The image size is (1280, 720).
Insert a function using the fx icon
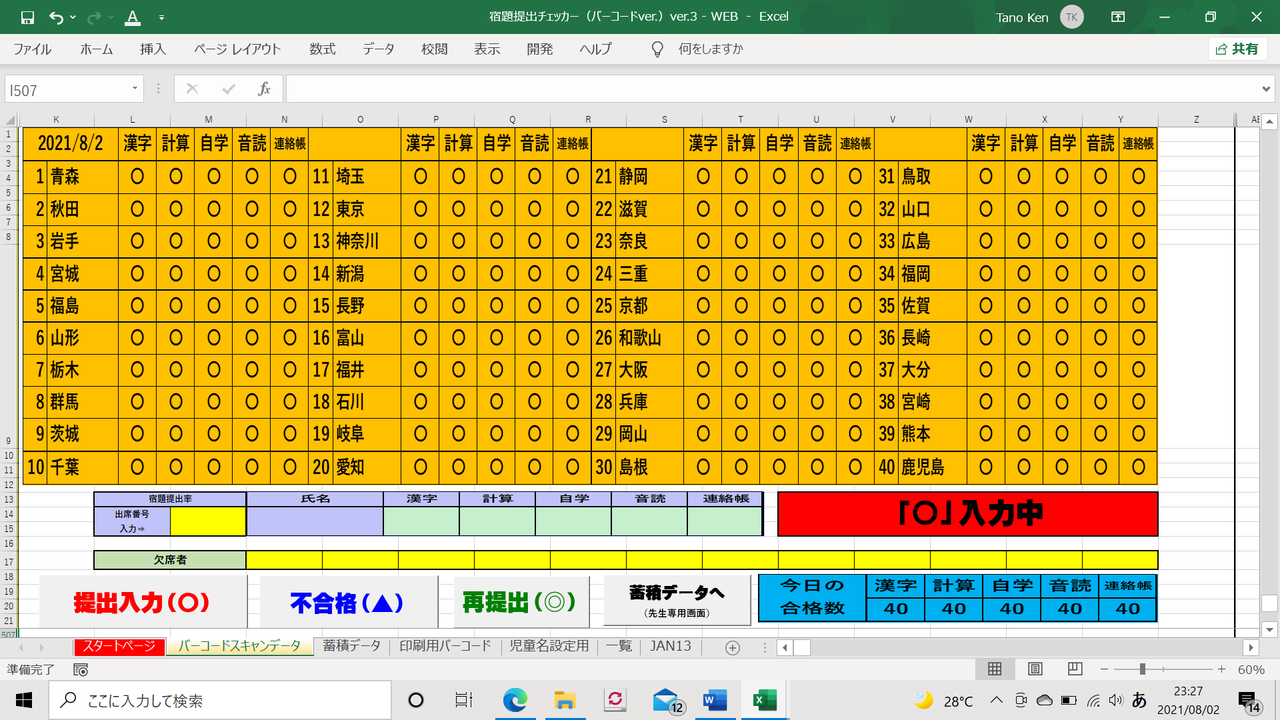tap(264, 89)
